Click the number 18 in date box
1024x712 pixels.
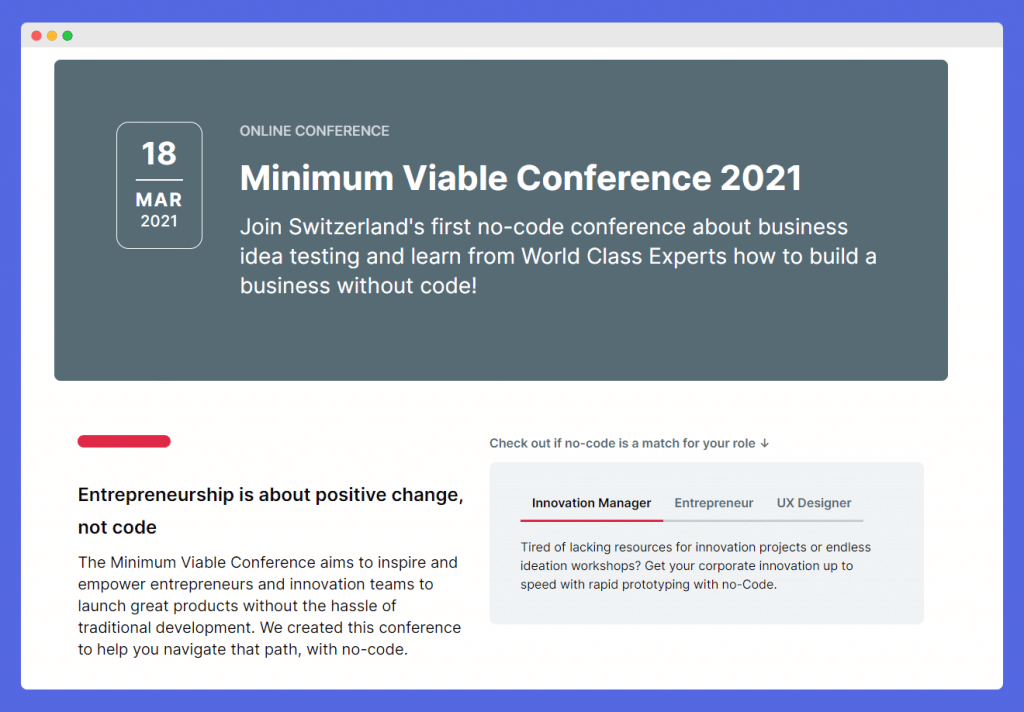(159, 154)
